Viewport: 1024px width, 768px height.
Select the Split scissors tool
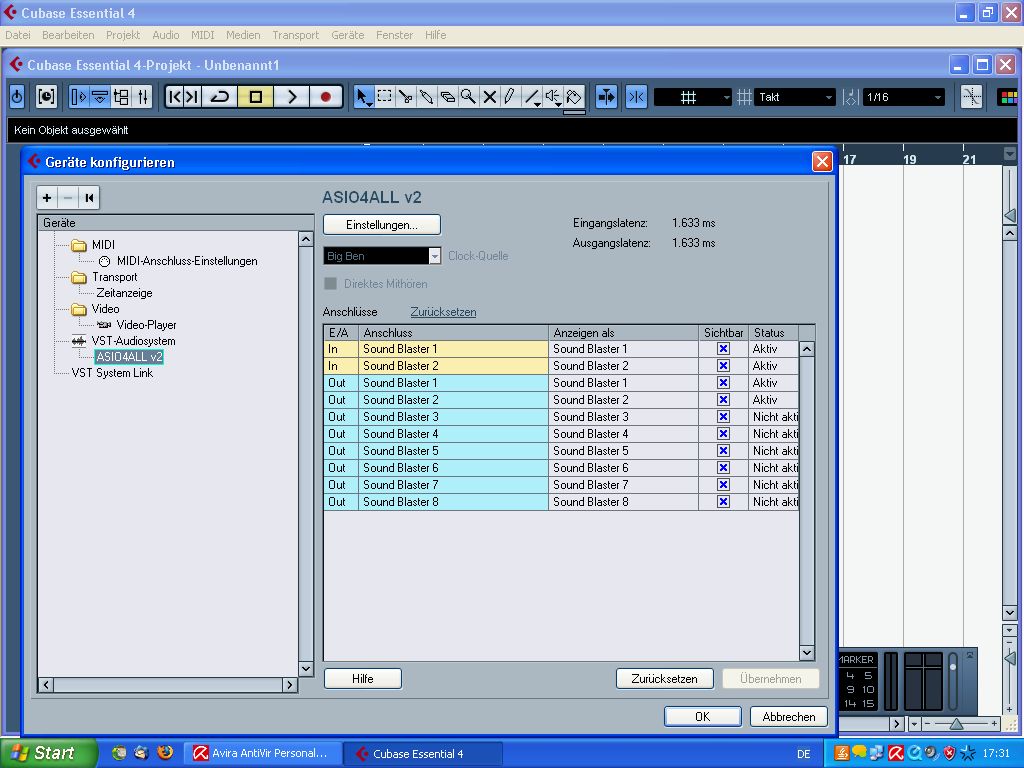pyautogui.click(x=406, y=97)
